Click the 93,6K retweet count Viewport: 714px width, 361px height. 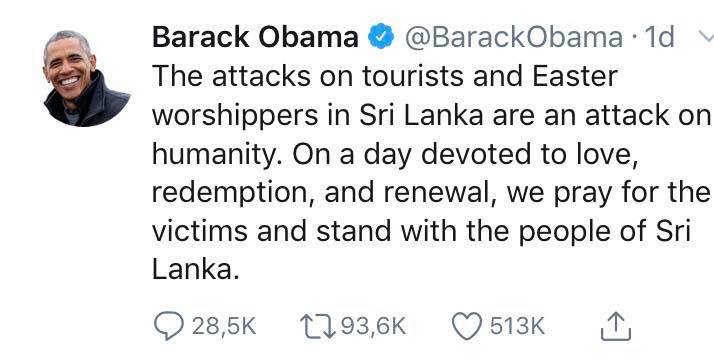(x=373, y=326)
